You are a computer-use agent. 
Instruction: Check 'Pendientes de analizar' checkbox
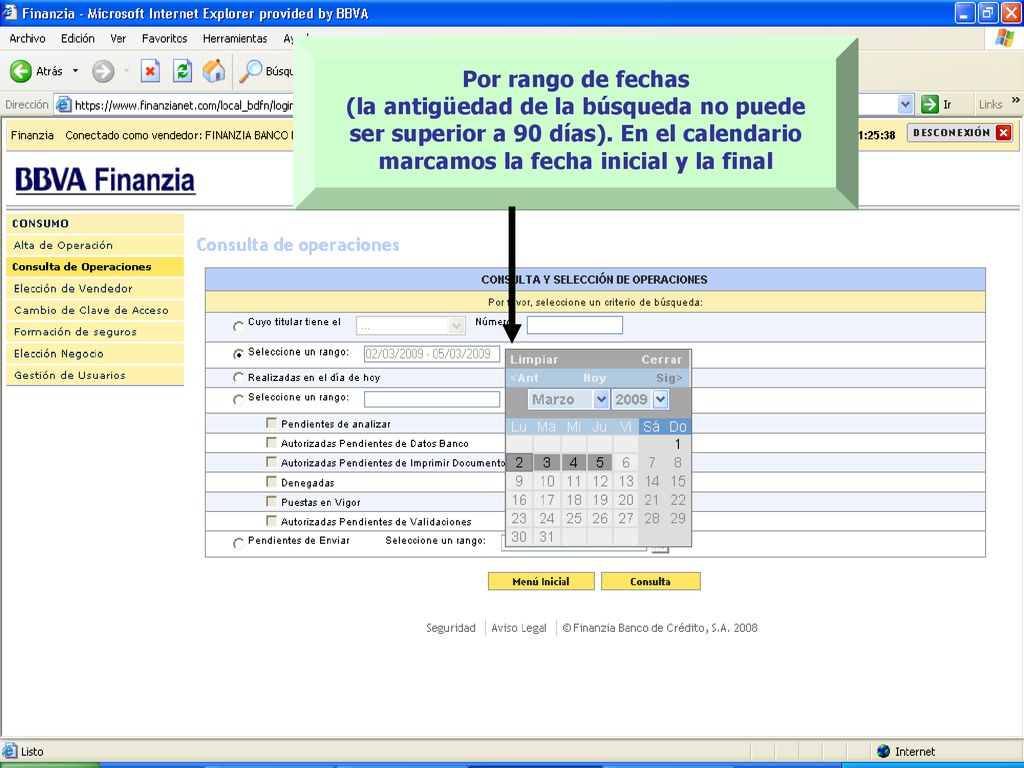pyautogui.click(x=272, y=423)
